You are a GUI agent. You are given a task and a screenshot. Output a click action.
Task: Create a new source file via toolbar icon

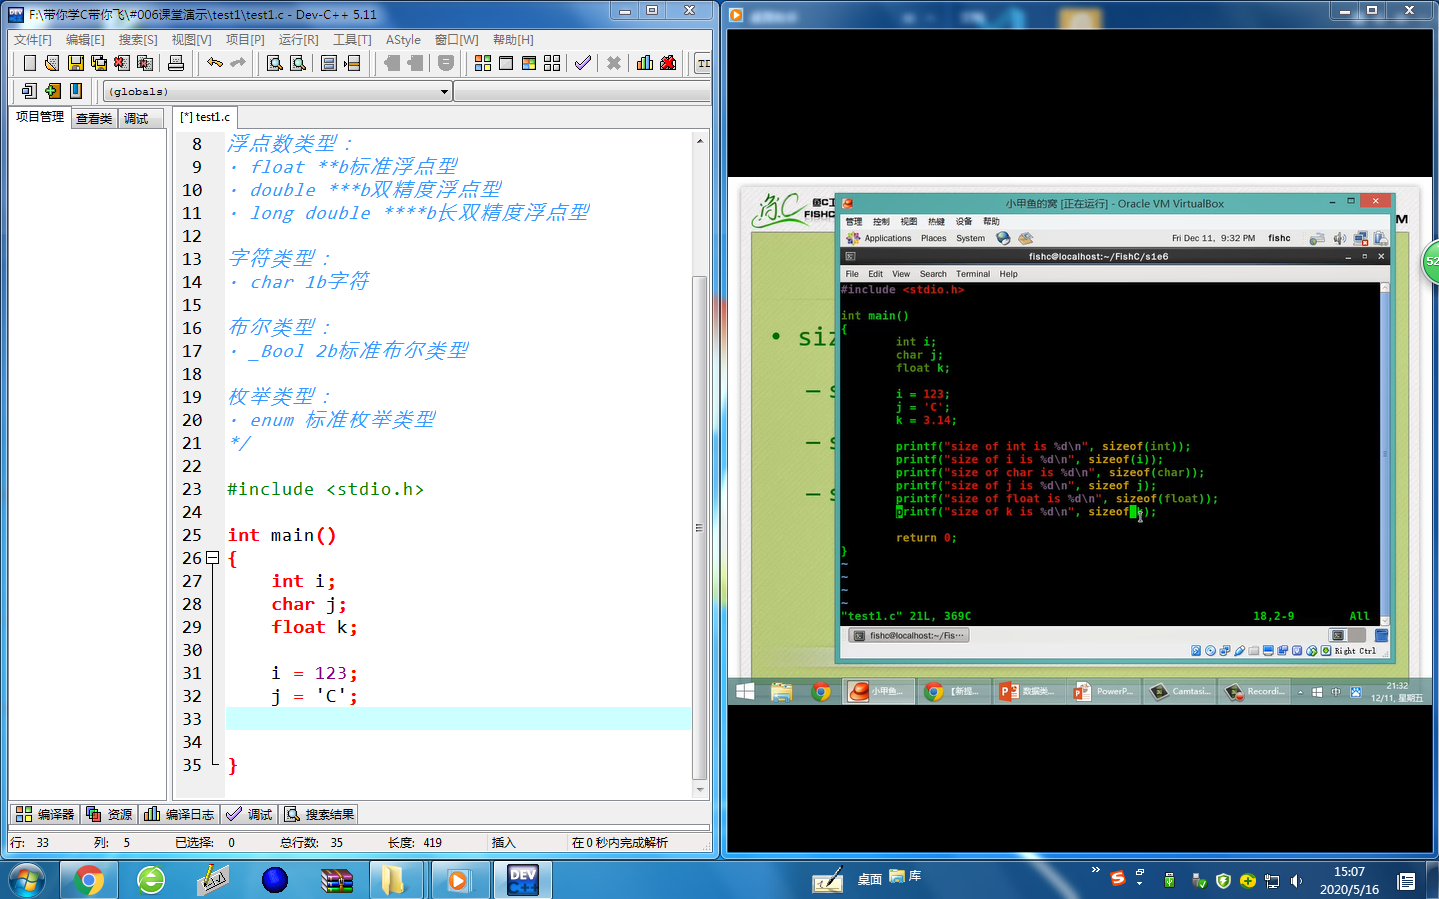point(29,63)
